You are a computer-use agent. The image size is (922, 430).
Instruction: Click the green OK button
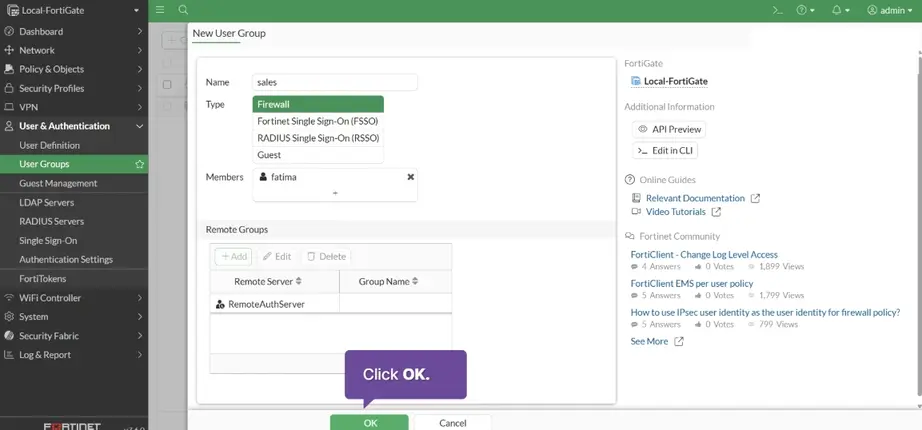point(369,422)
